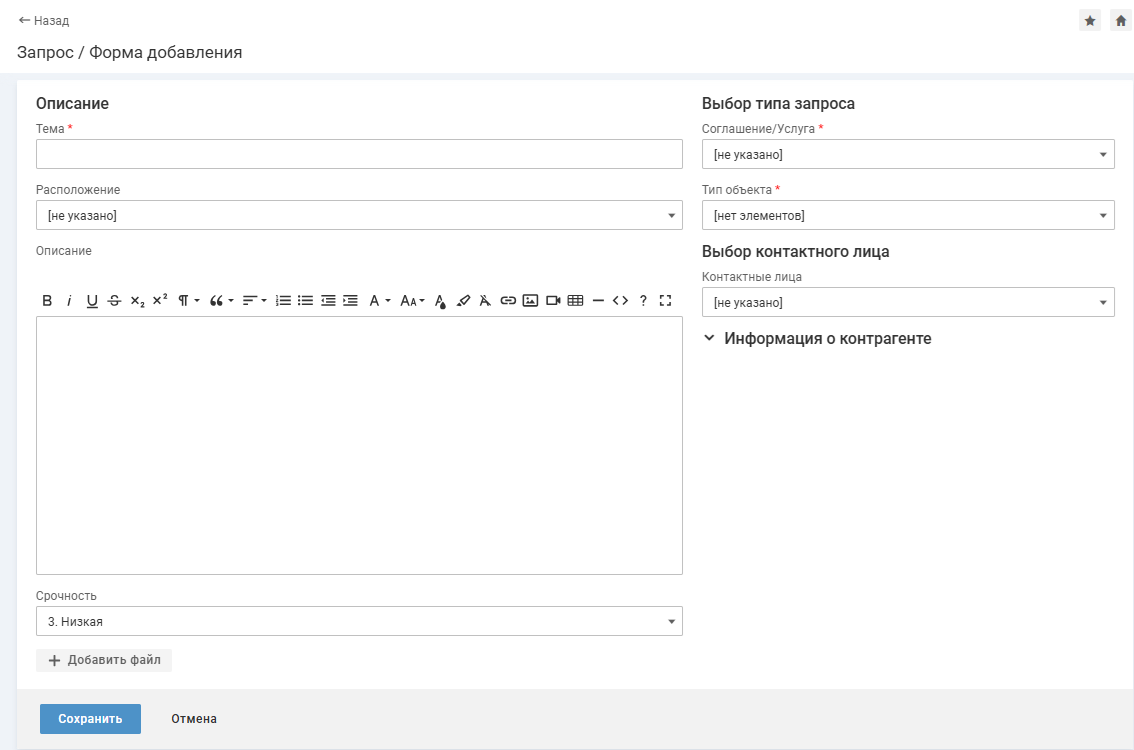Screen dimensions: 1134x750
Task: Open the Срочность dropdown
Action: pyautogui.click(x=359, y=621)
